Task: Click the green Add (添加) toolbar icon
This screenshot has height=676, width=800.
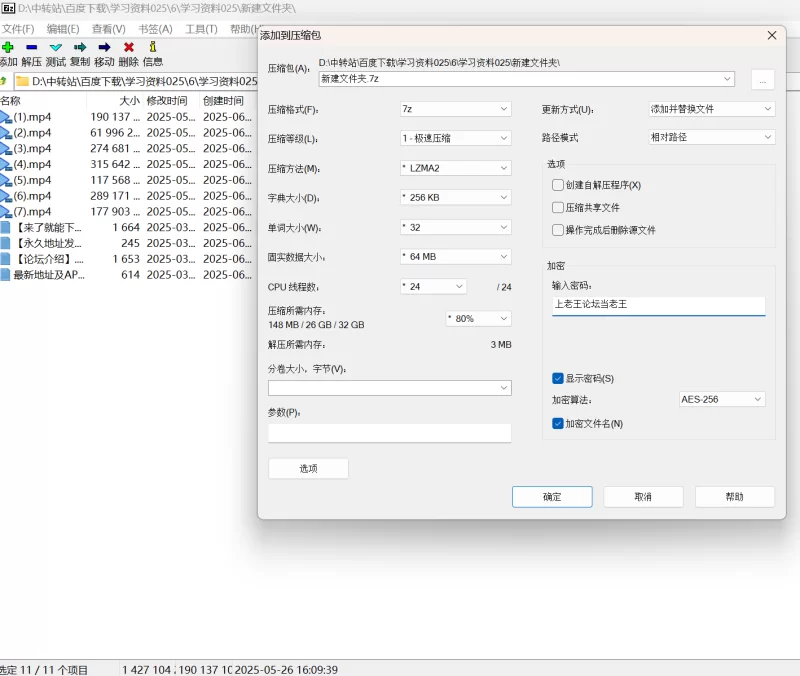Action: 8,47
